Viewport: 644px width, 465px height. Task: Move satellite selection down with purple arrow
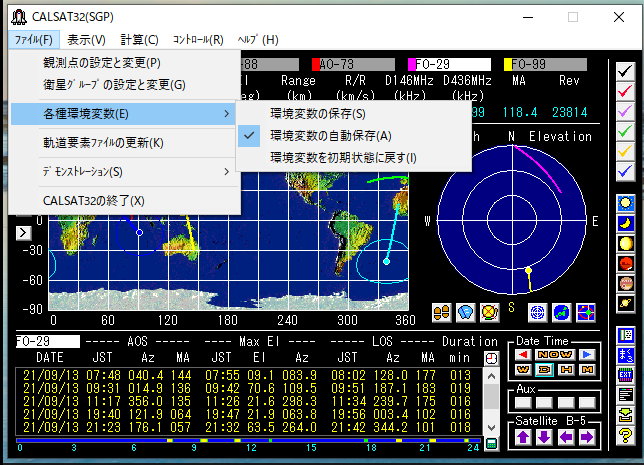(x=544, y=437)
